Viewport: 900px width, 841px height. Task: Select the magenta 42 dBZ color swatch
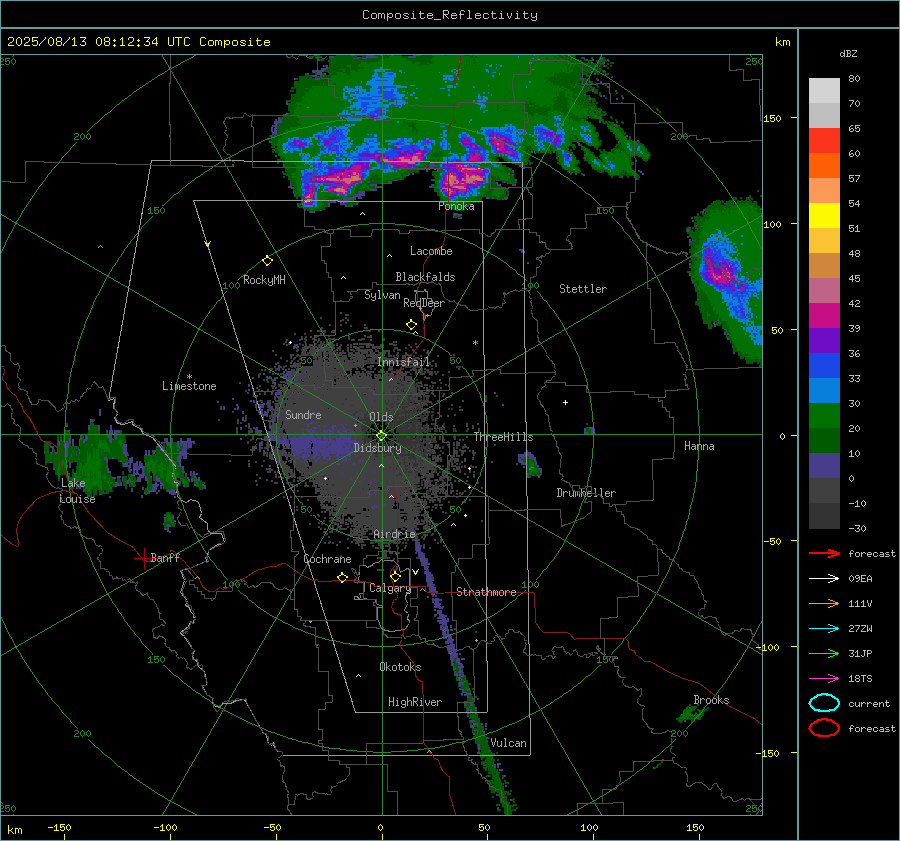[x=824, y=315]
